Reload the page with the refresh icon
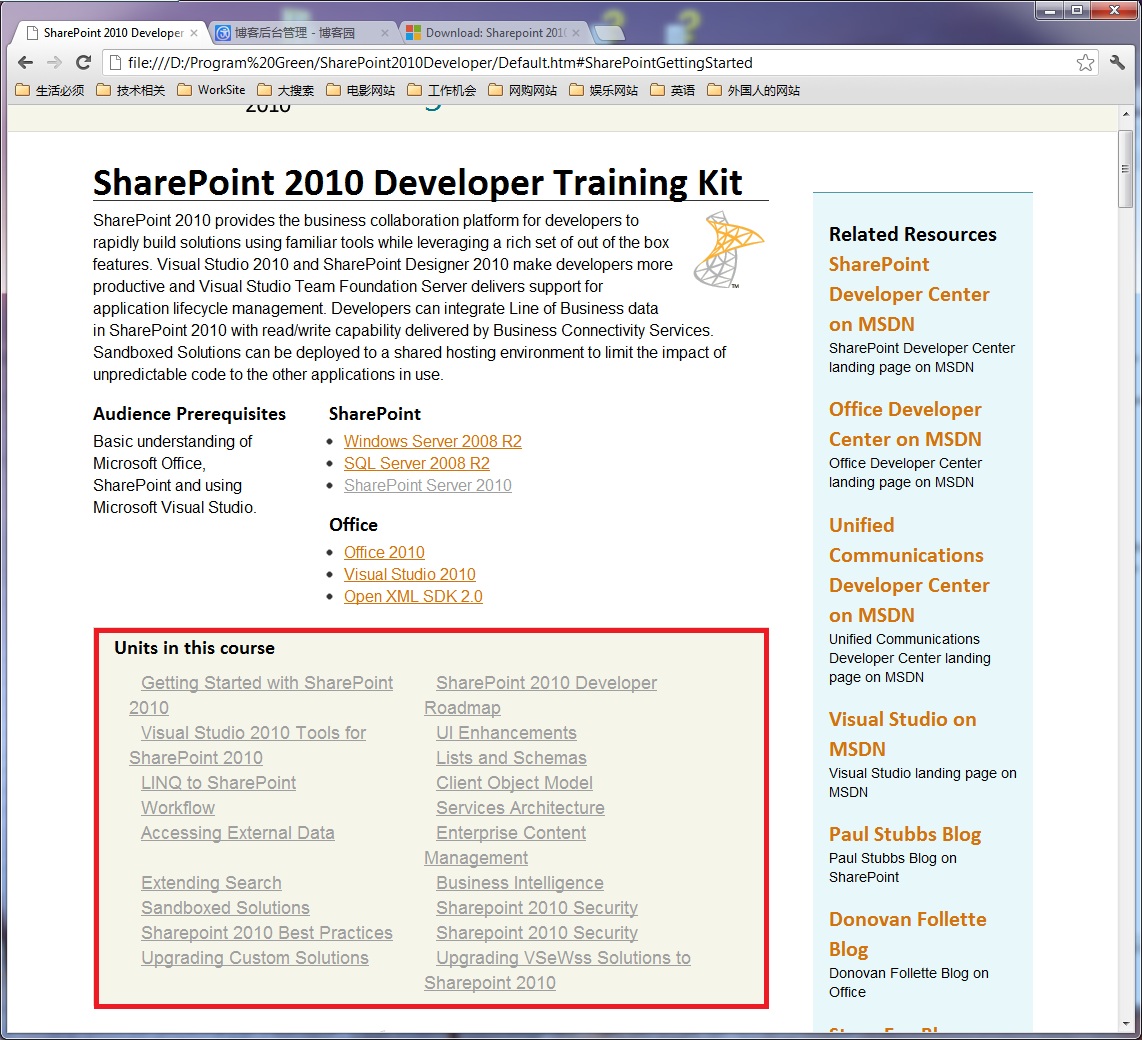The height and width of the screenshot is (1040, 1142). point(83,63)
